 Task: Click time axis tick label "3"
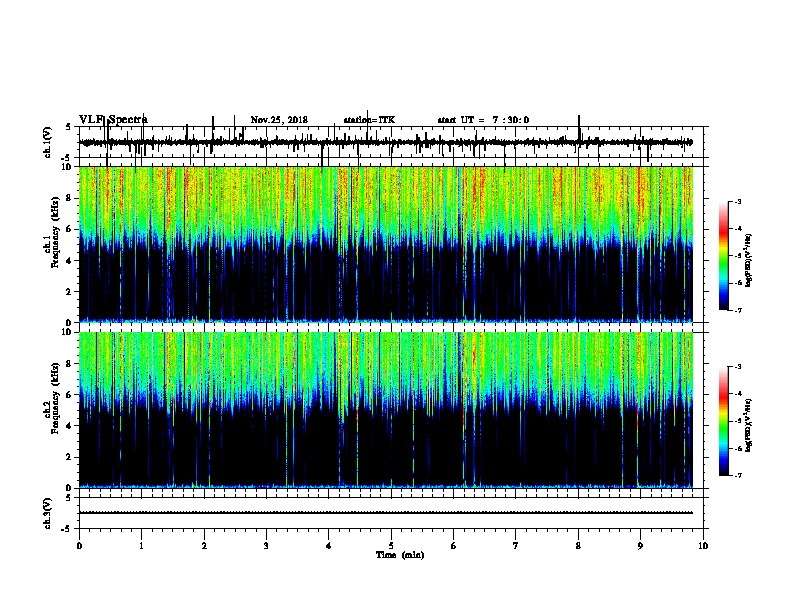coord(266,545)
